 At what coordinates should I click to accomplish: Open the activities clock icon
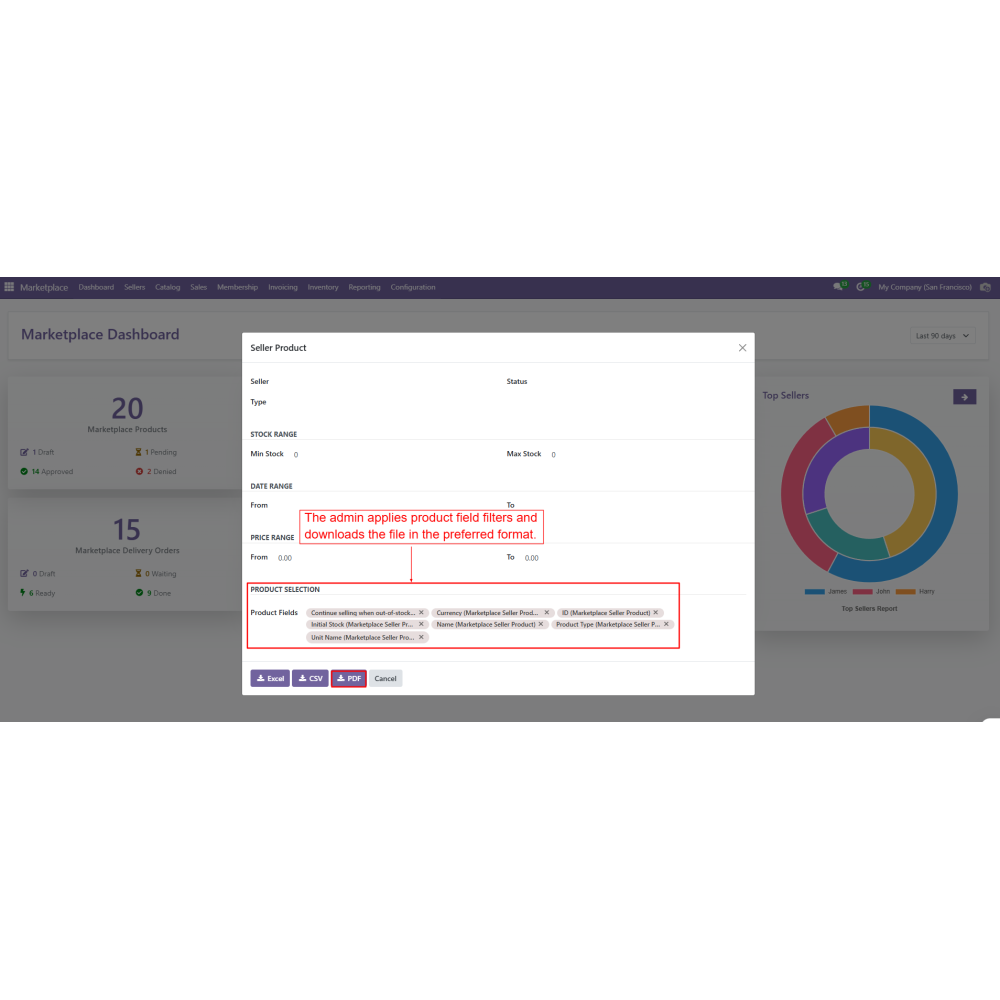coord(861,287)
